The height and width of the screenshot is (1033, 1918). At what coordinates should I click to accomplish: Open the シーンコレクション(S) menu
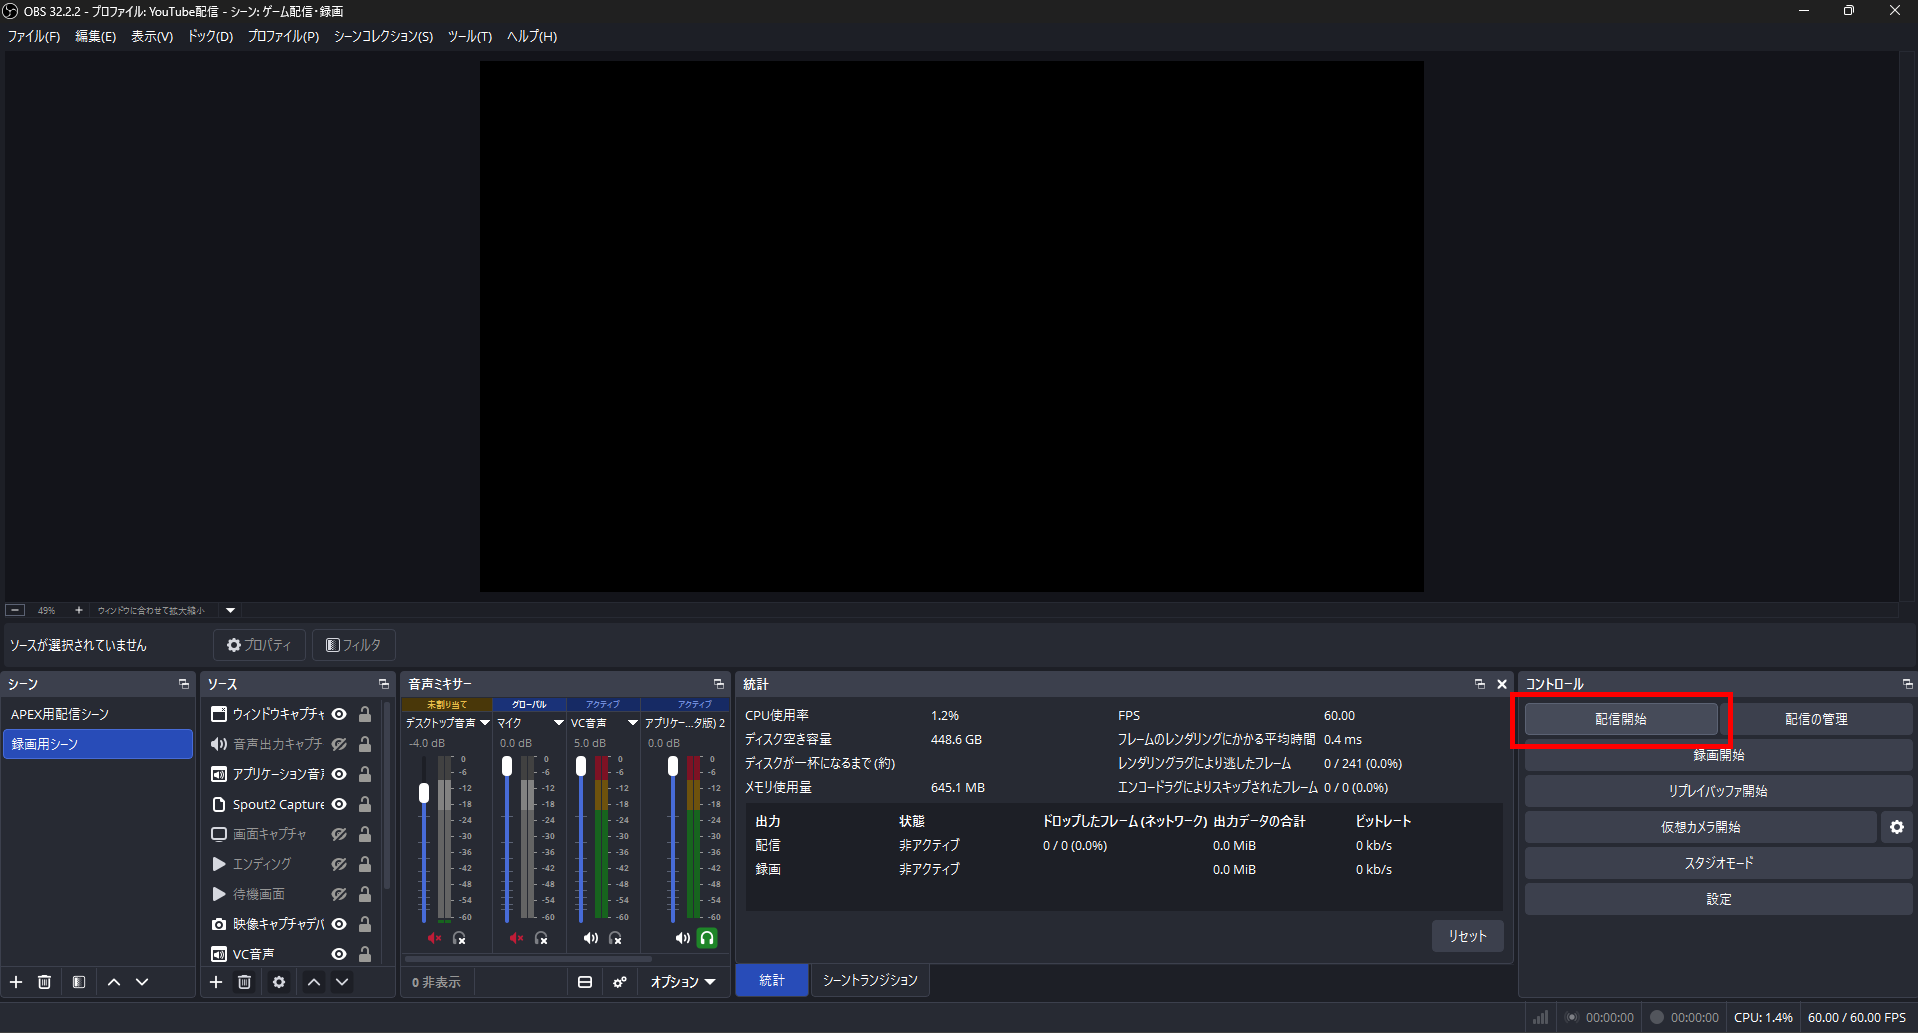383,36
